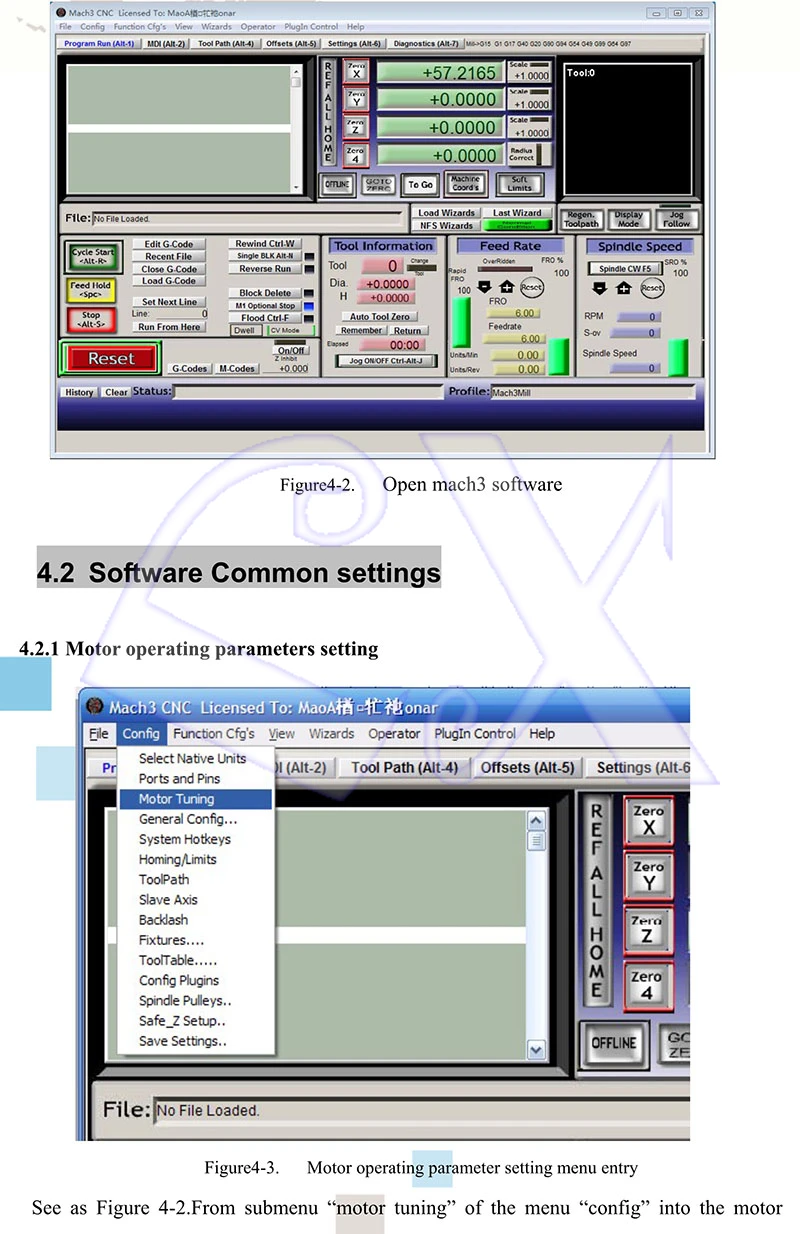Click the Load G-Code button
Viewport: 800px width, 1234px height.
pyautogui.click(x=168, y=281)
